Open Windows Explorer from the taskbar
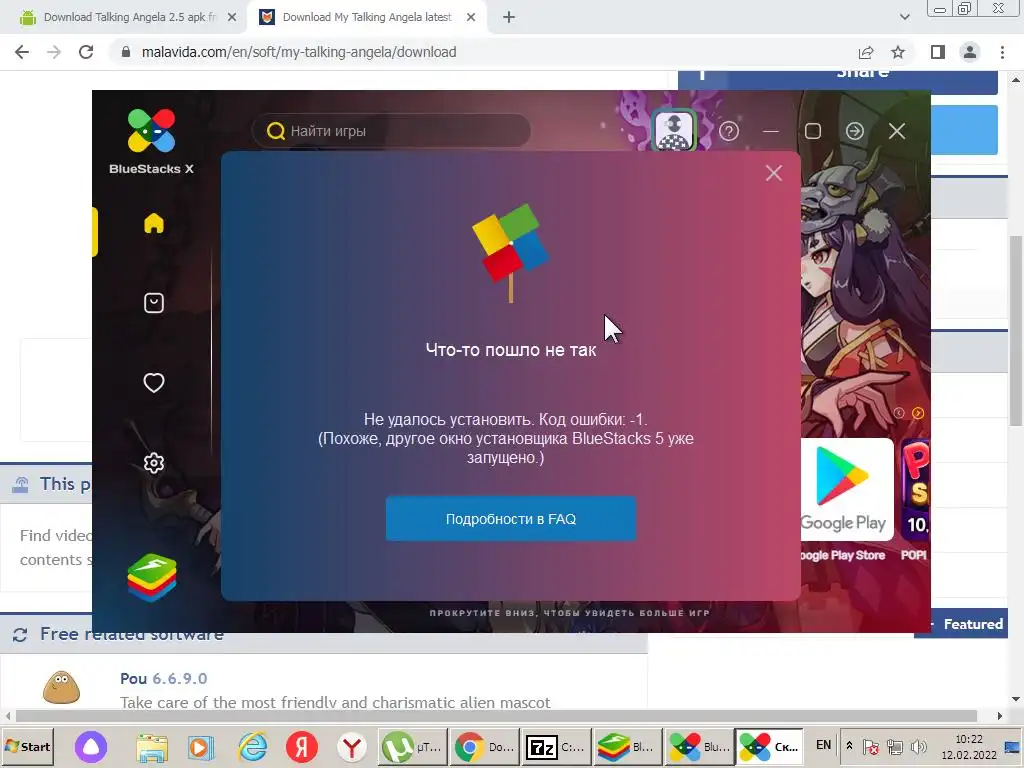Screen dimensions: 1024x768 pyautogui.click(x=152, y=747)
